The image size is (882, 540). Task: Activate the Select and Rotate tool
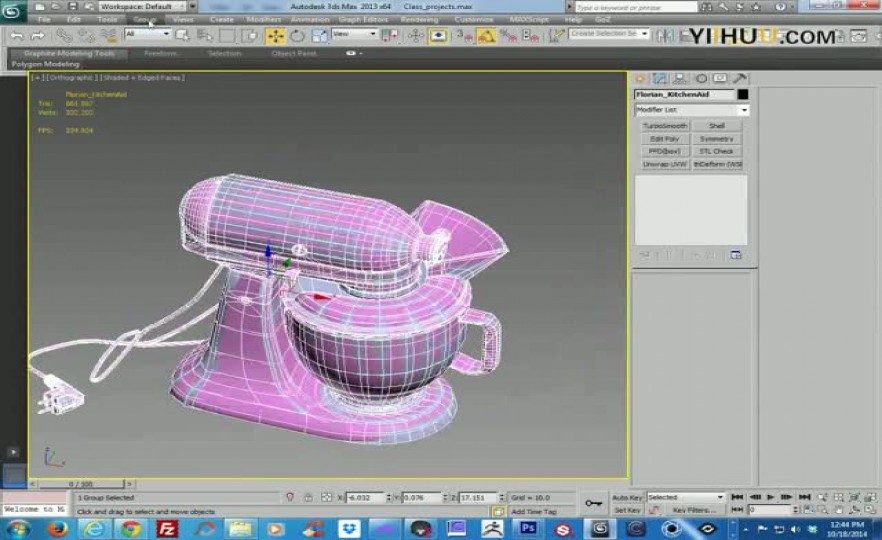297,36
